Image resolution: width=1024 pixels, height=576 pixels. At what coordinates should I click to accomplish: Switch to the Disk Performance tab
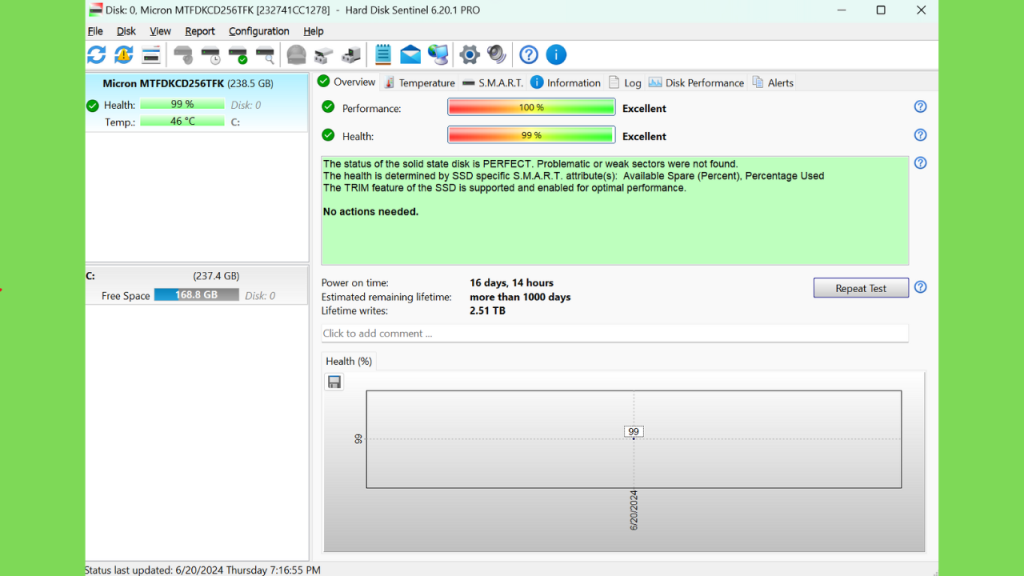pyautogui.click(x=696, y=83)
